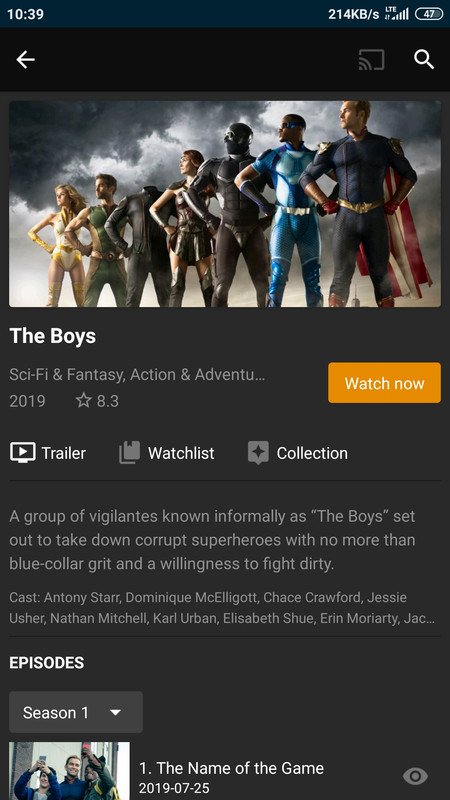This screenshot has height=800, width=450.
Task: Open search with the magnifier icon
Action: pyautogui.click(x=424, y=60)
